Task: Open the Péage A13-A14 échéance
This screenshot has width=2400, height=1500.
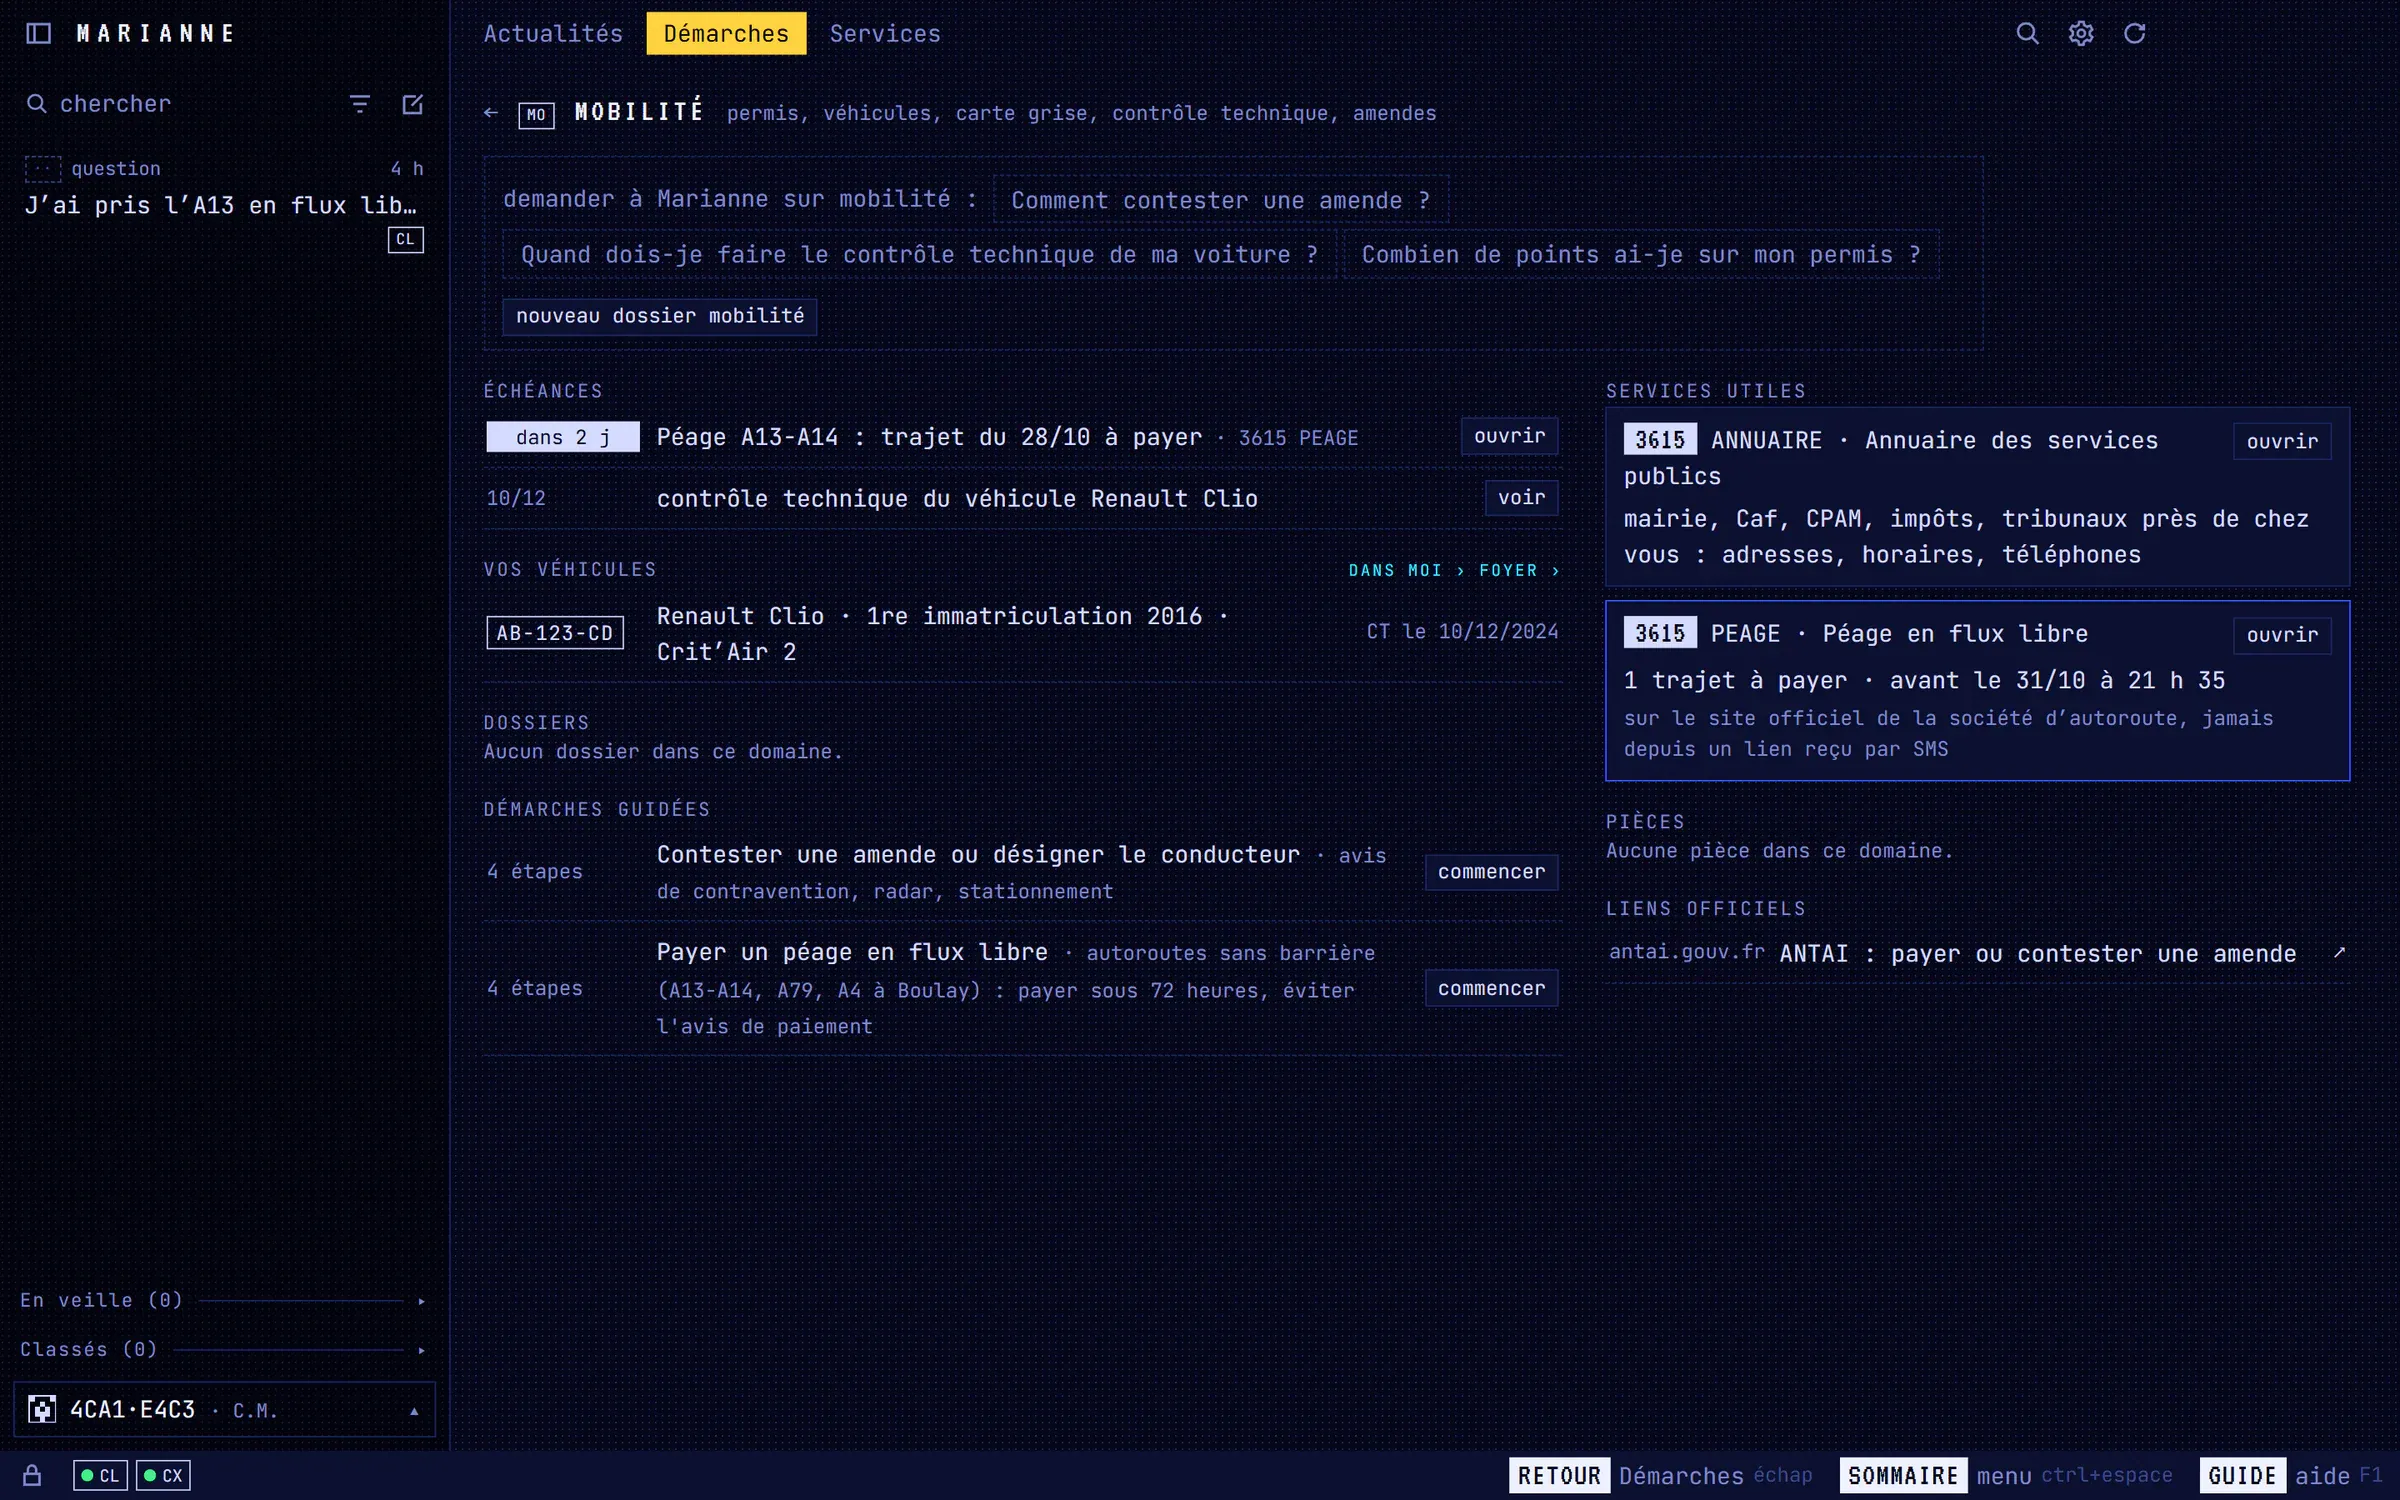Action: (x=1509, y=436)
